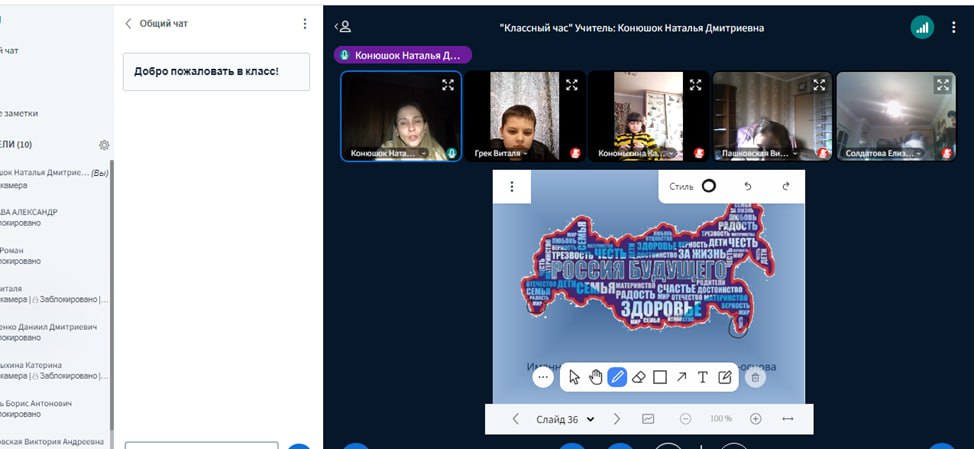Undo the last whiteboard action
The height and width of the screenshot is (449, 974).
(x=748, y=186)
